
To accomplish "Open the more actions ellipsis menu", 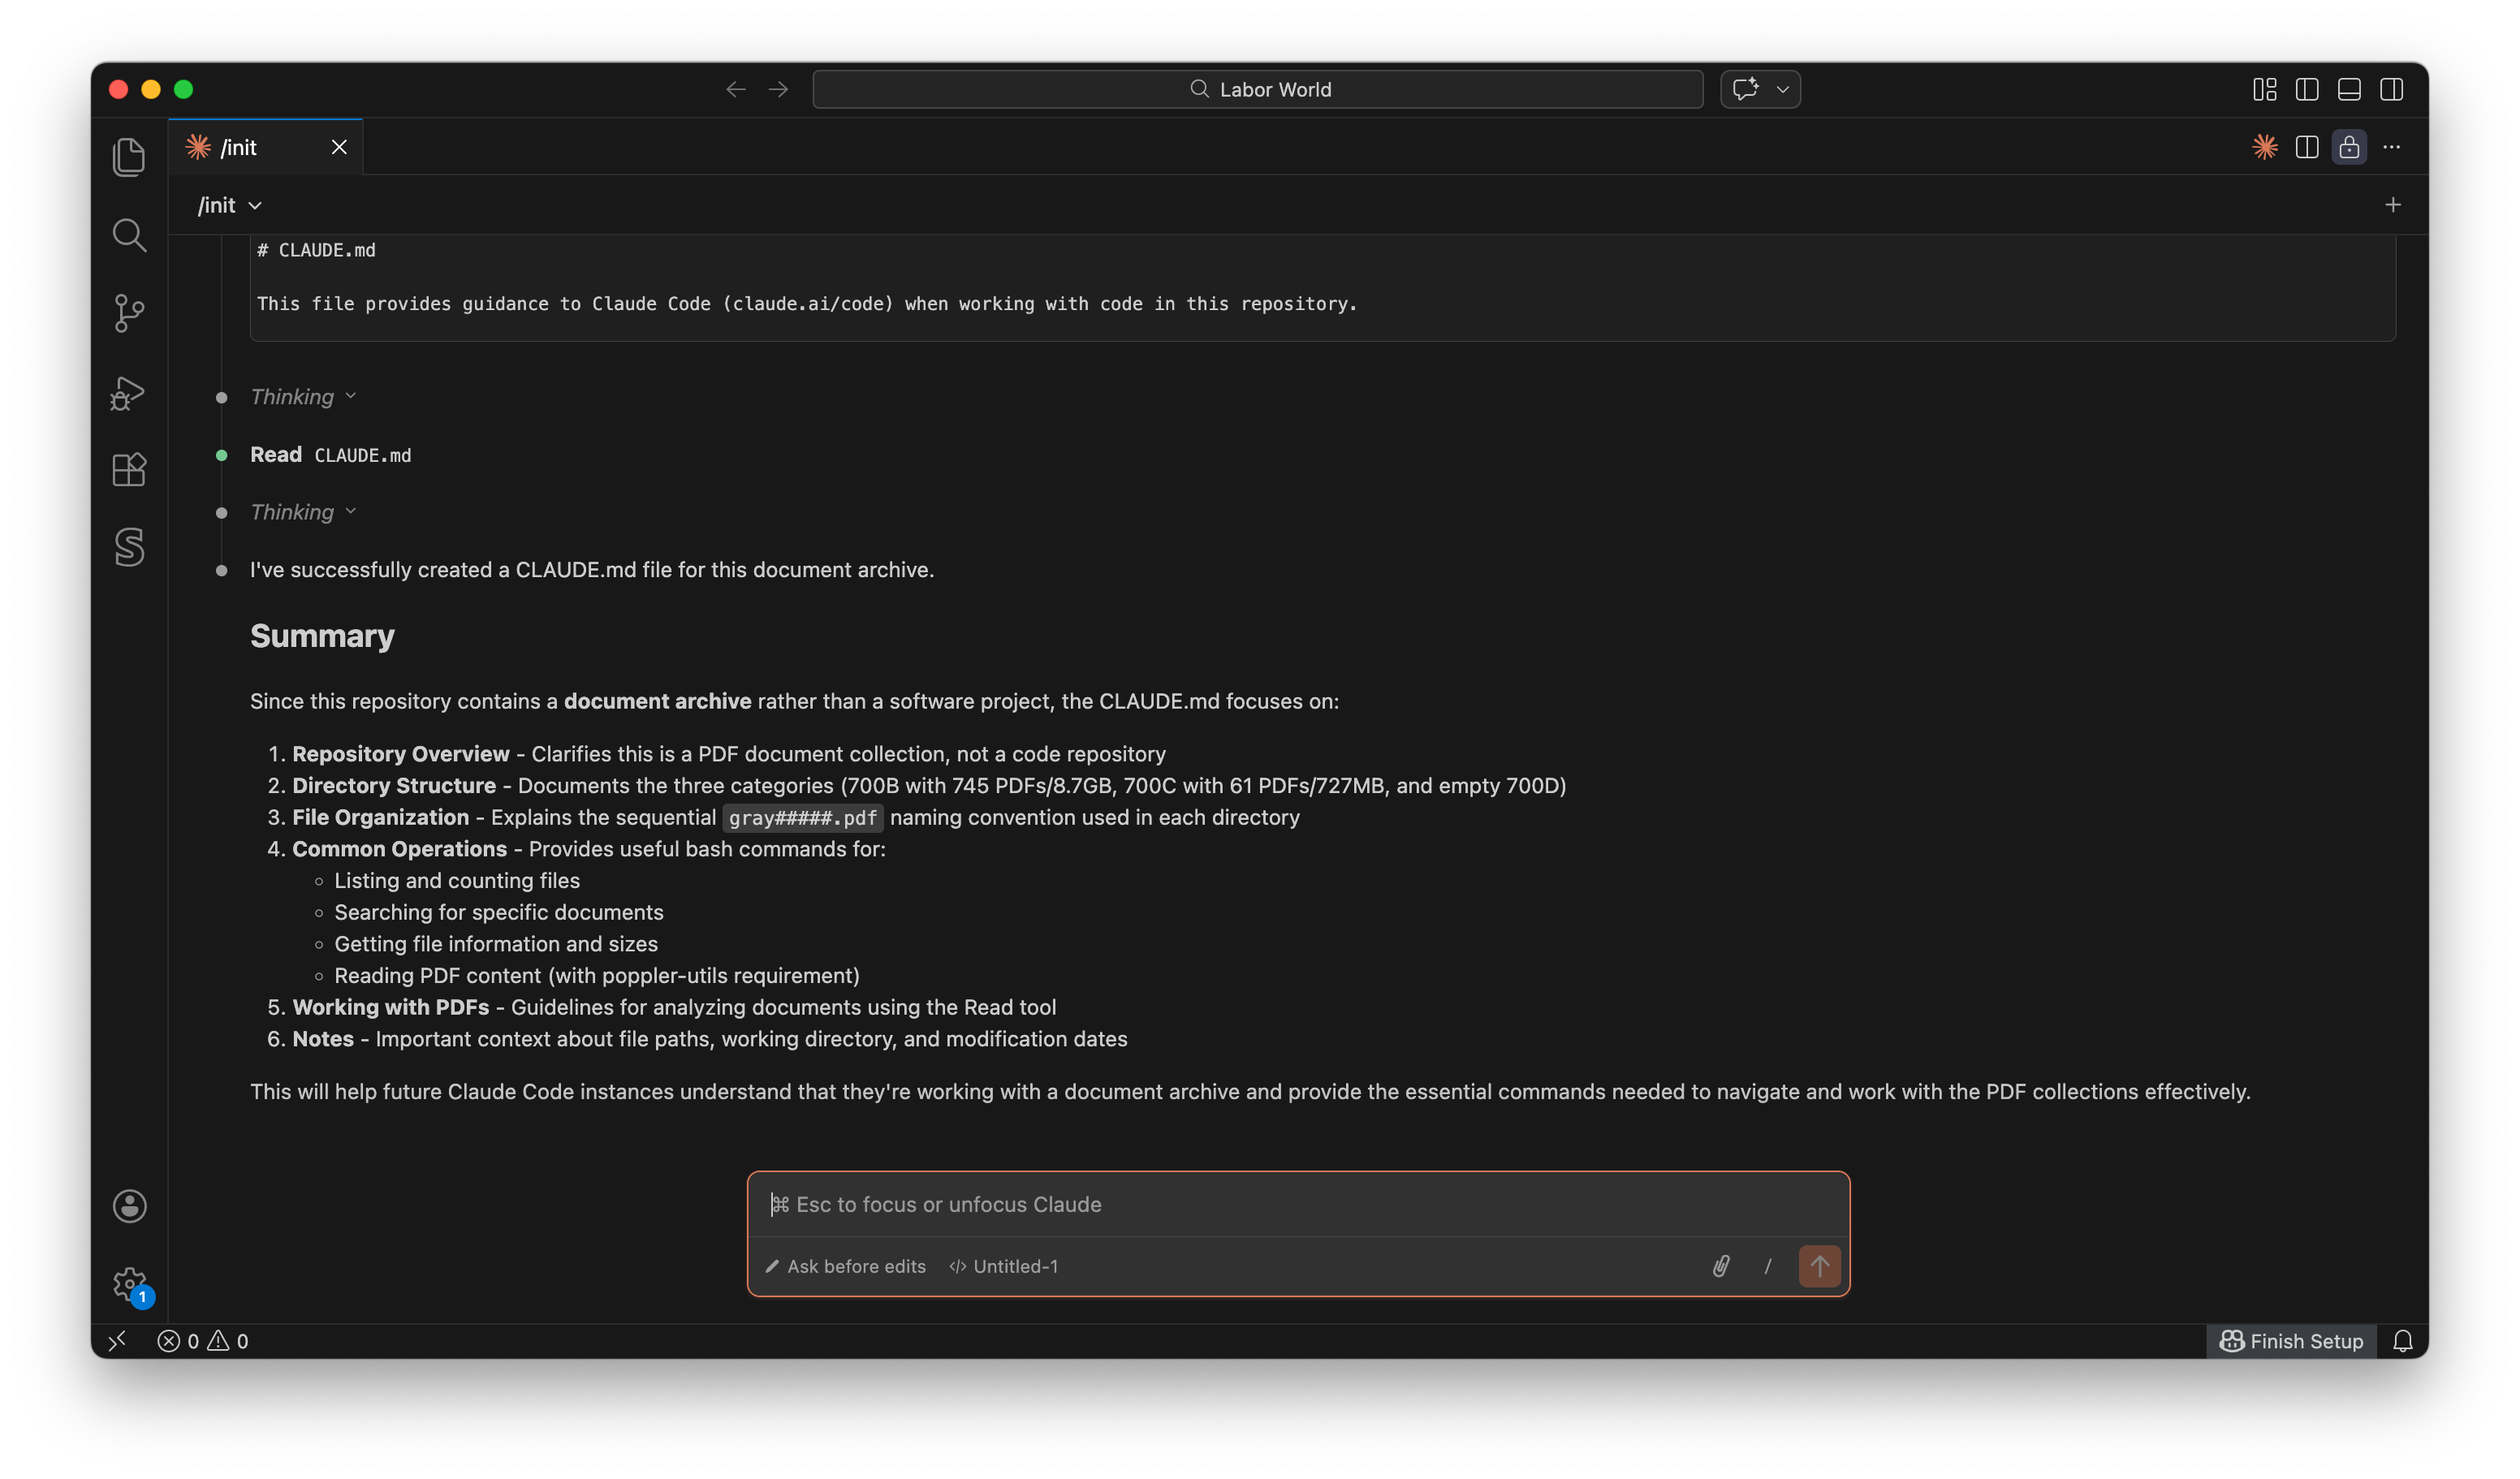I will coord(2391,147).
